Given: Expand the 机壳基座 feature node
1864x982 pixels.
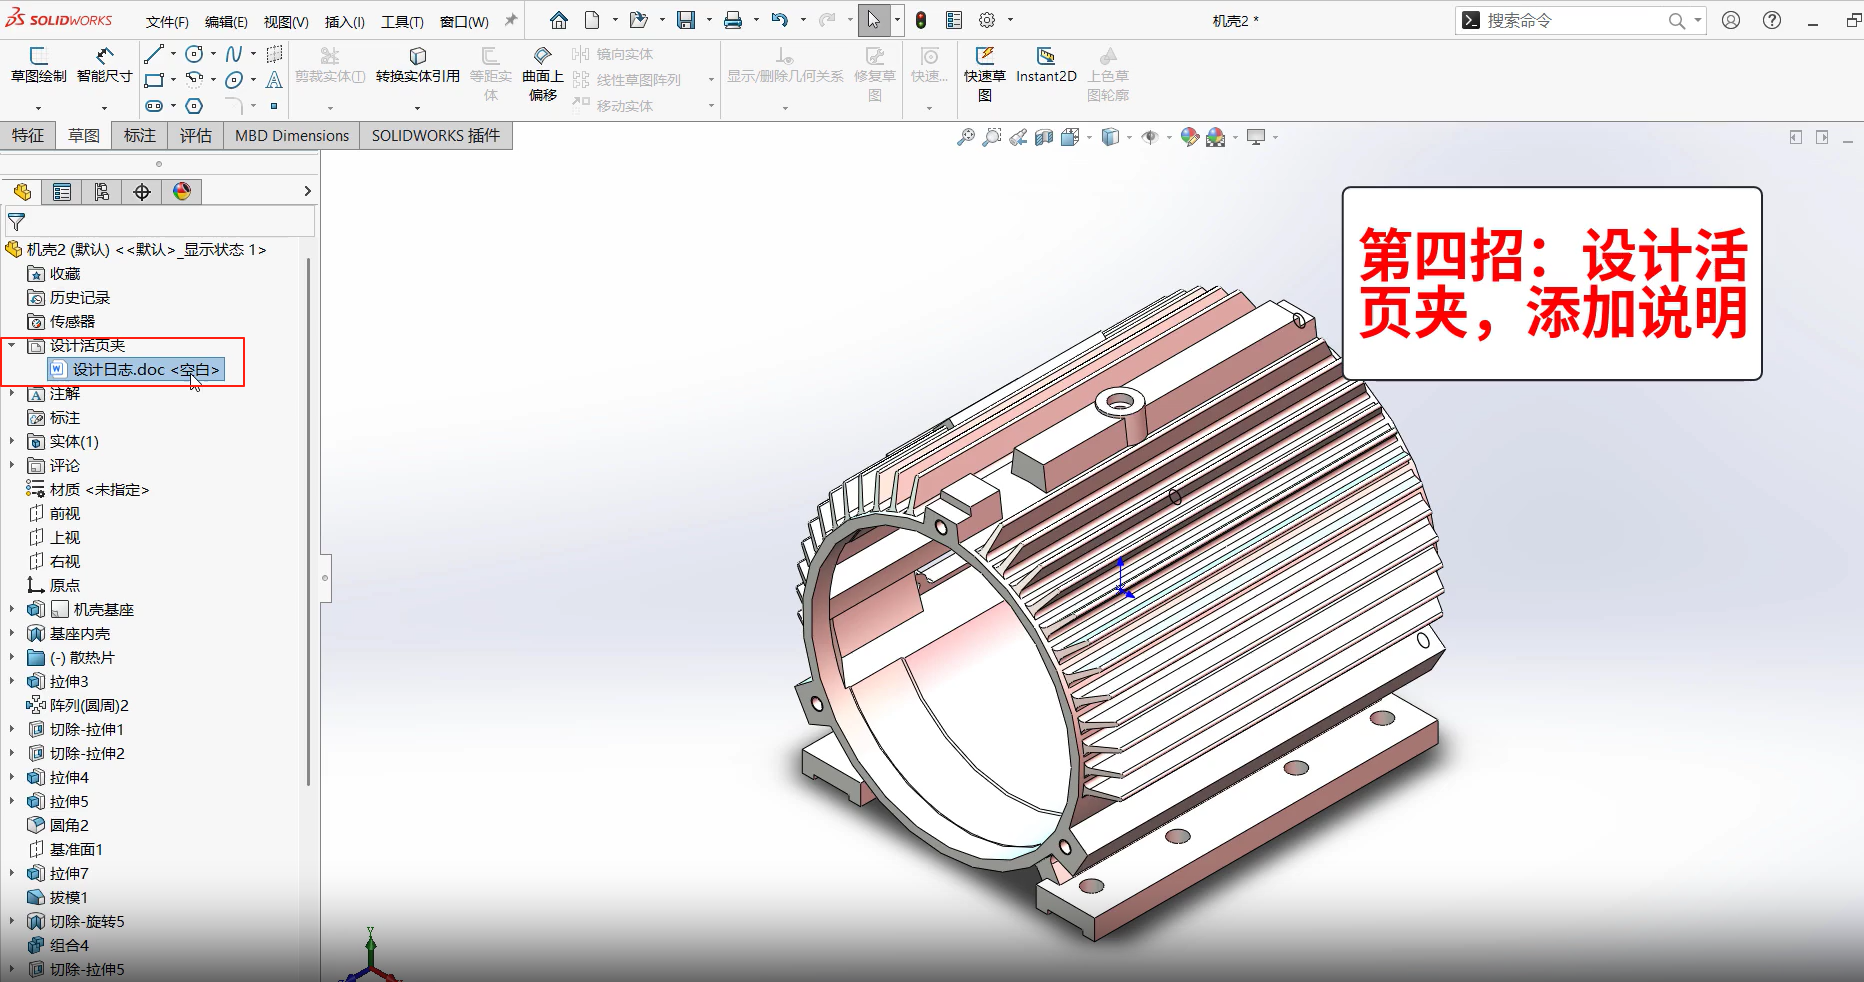Looking at the screenshot, I should click(x=12, y=609).
